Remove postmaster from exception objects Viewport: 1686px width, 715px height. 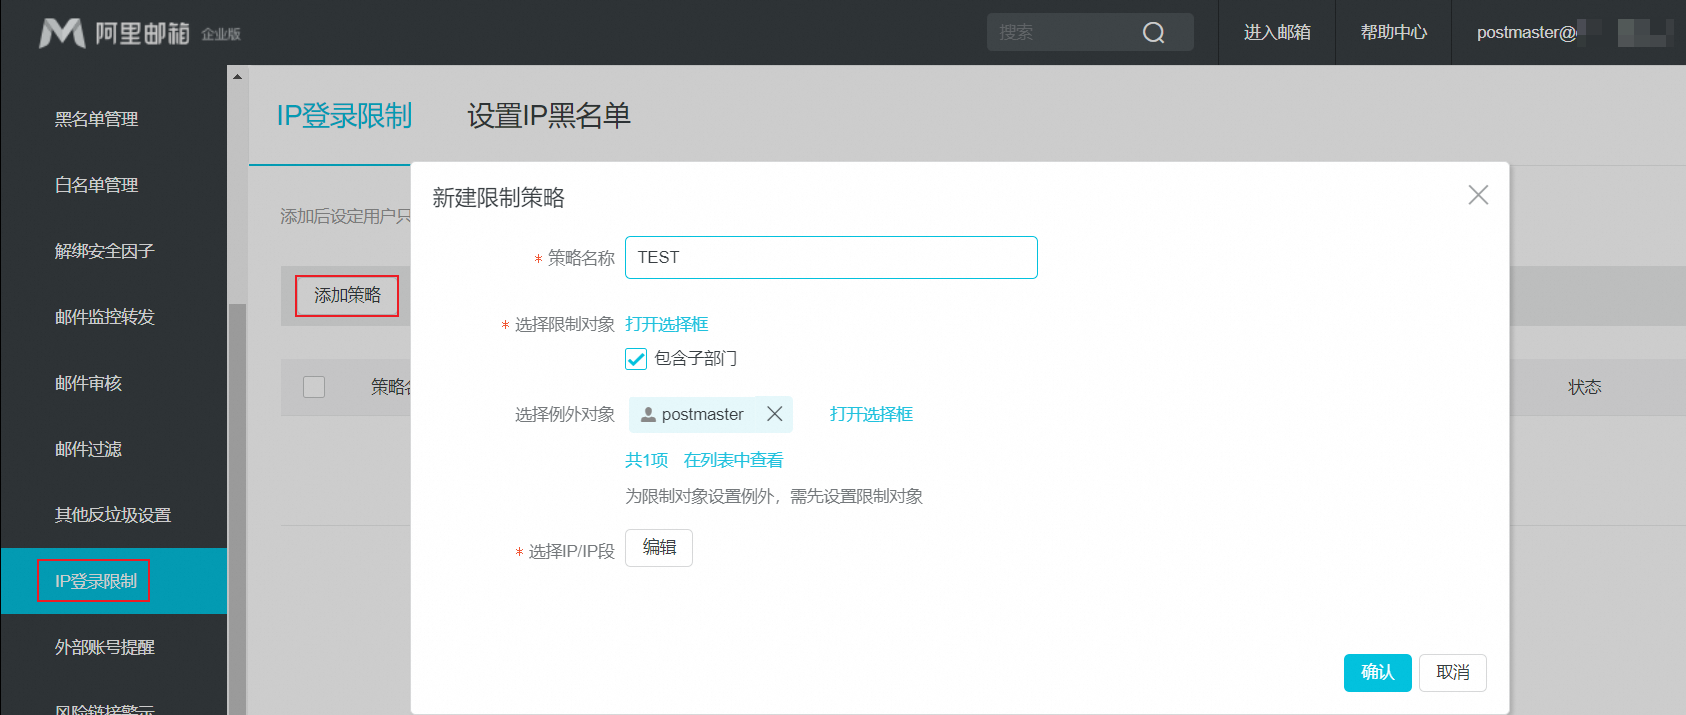(774, 414)
